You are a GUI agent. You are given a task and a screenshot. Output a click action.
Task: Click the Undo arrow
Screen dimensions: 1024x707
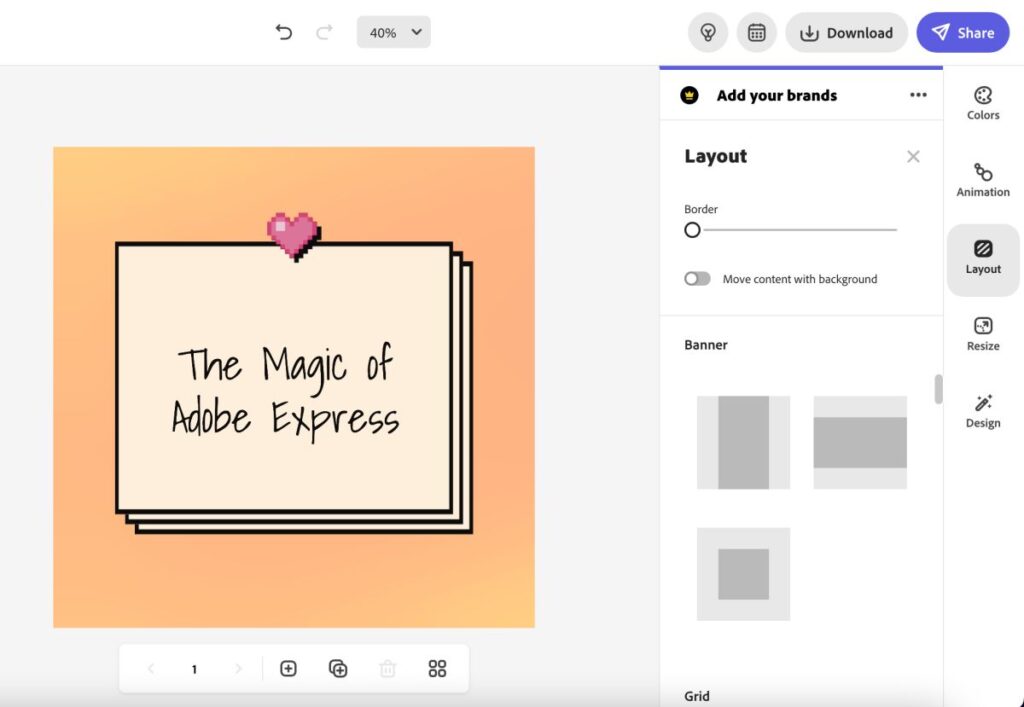pos(283,31)
